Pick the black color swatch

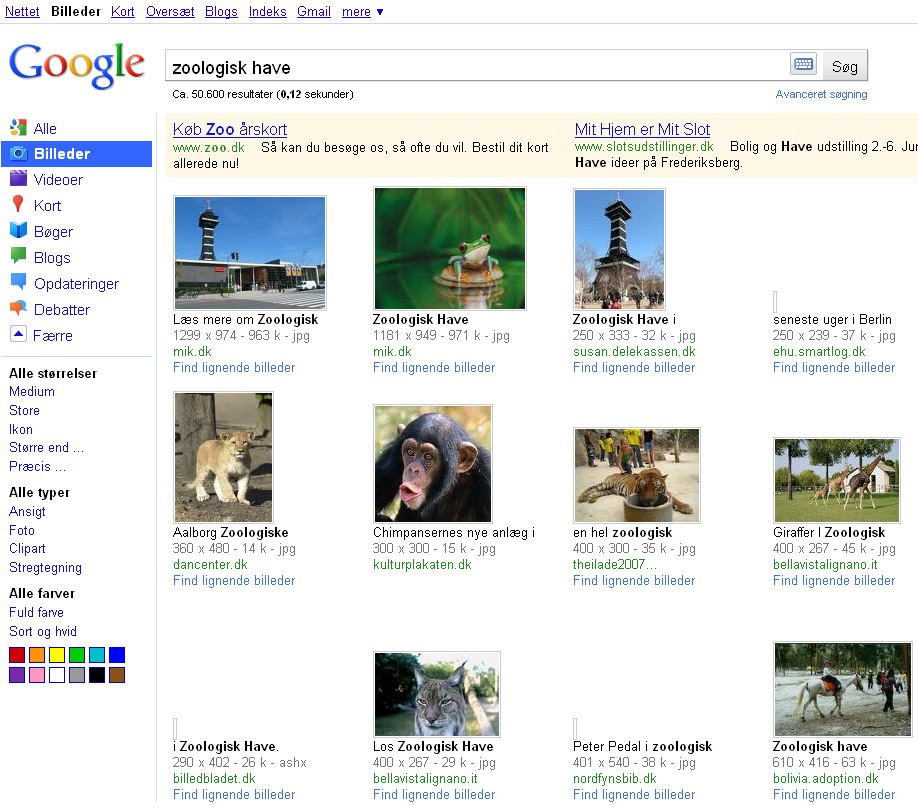point(97,675)
